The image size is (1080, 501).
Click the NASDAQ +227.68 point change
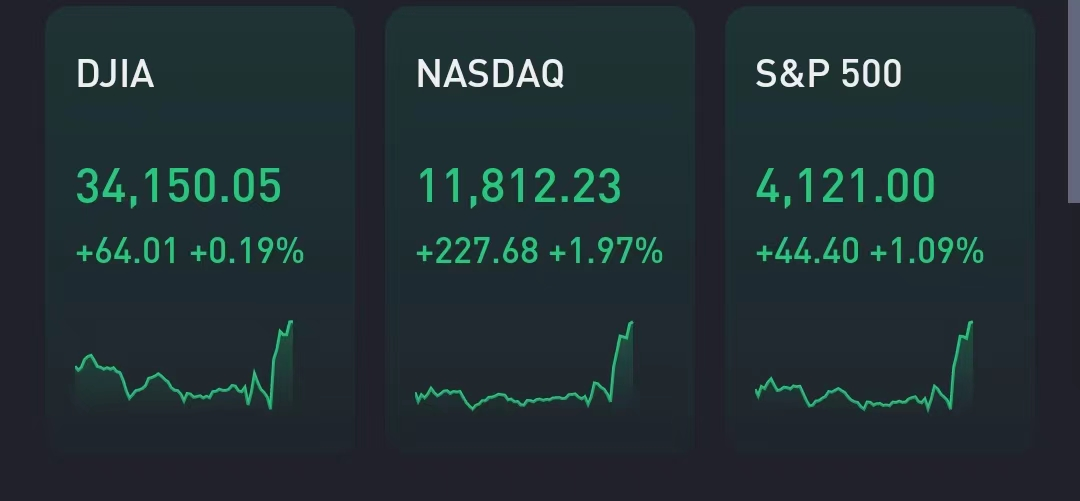pos(477,252)
